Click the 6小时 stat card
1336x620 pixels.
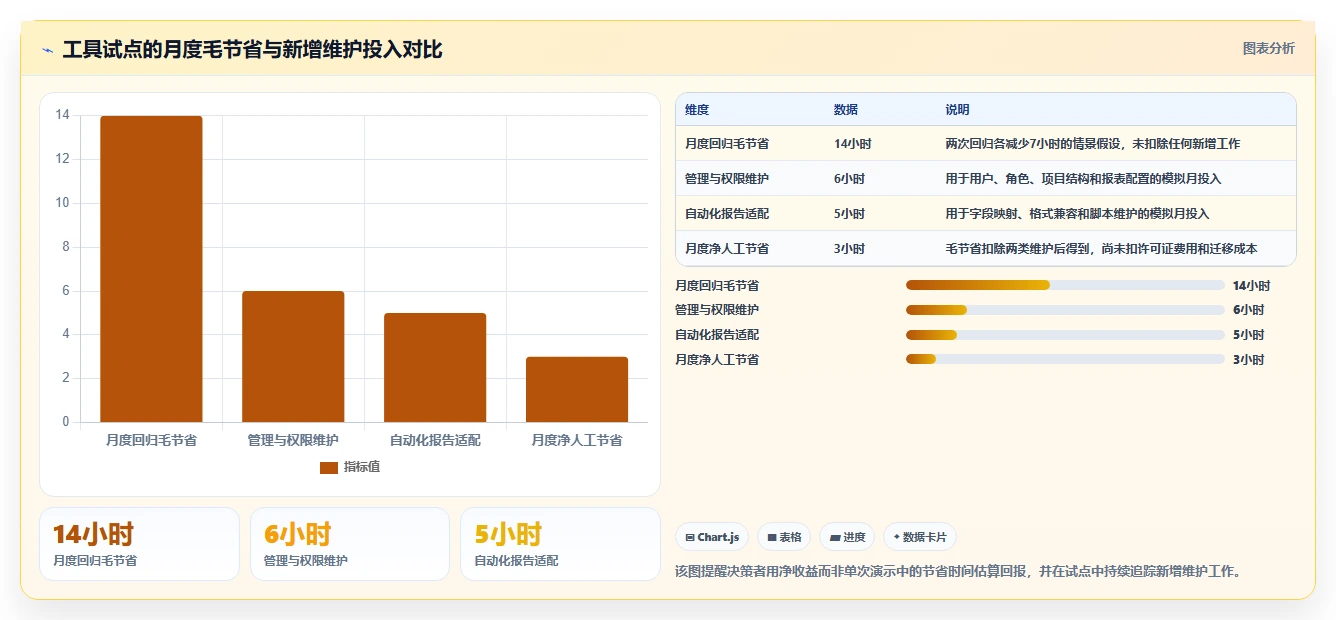[x=350, y=544]
